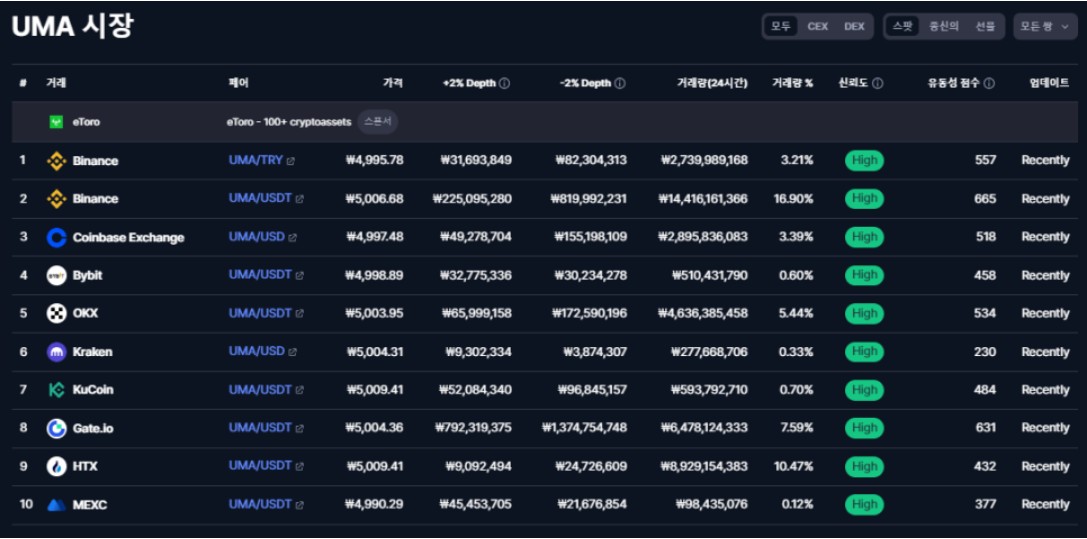1087x539 pixels.
Task: Click the Binance logo in row 1
Action: click(x=56, y=161)
